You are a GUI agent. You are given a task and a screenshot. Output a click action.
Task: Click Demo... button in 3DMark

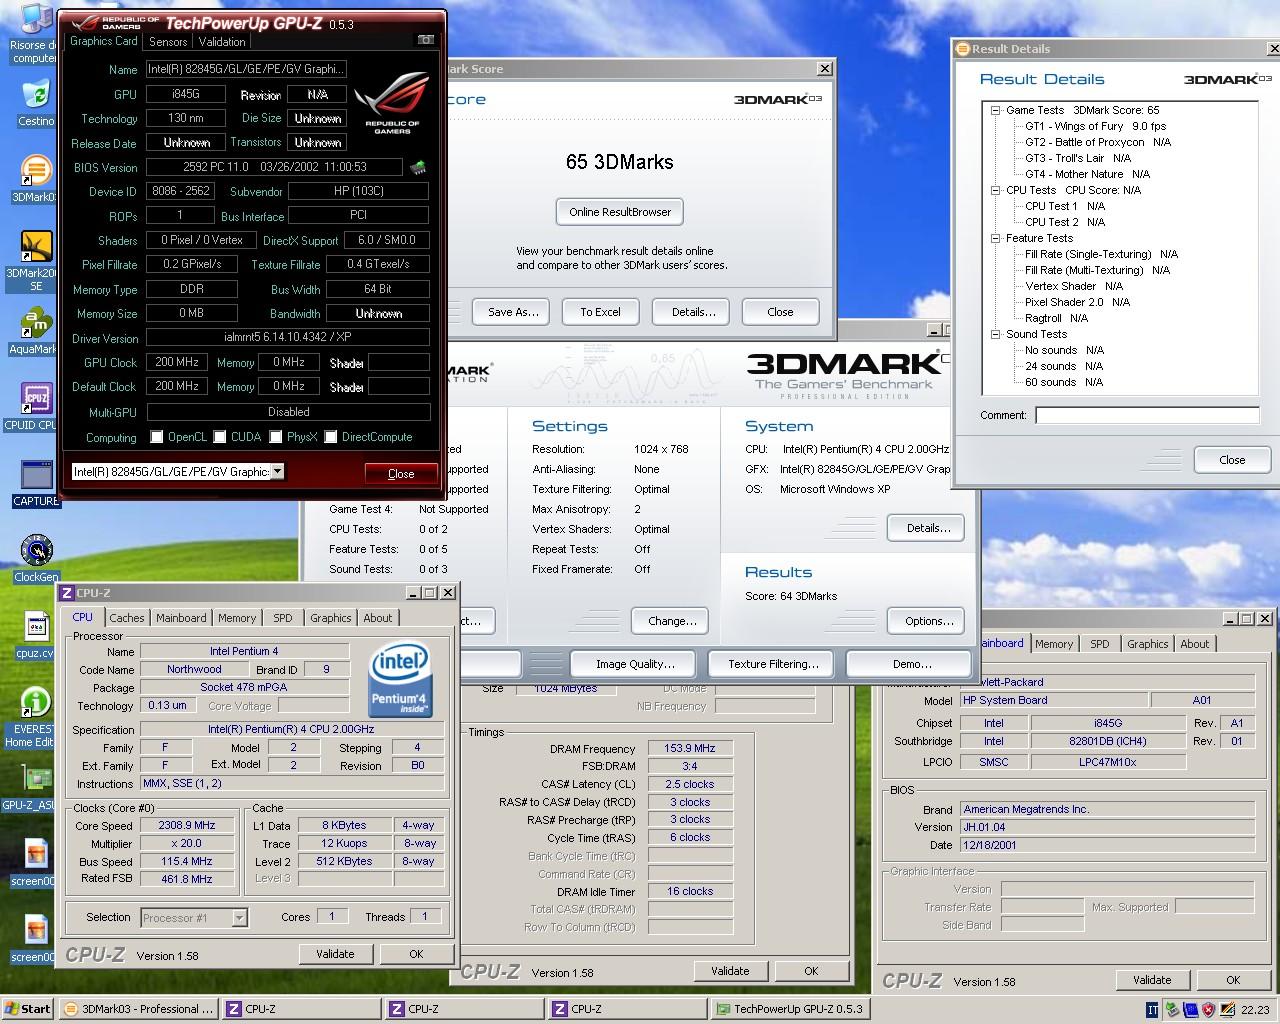coord(911,664)
